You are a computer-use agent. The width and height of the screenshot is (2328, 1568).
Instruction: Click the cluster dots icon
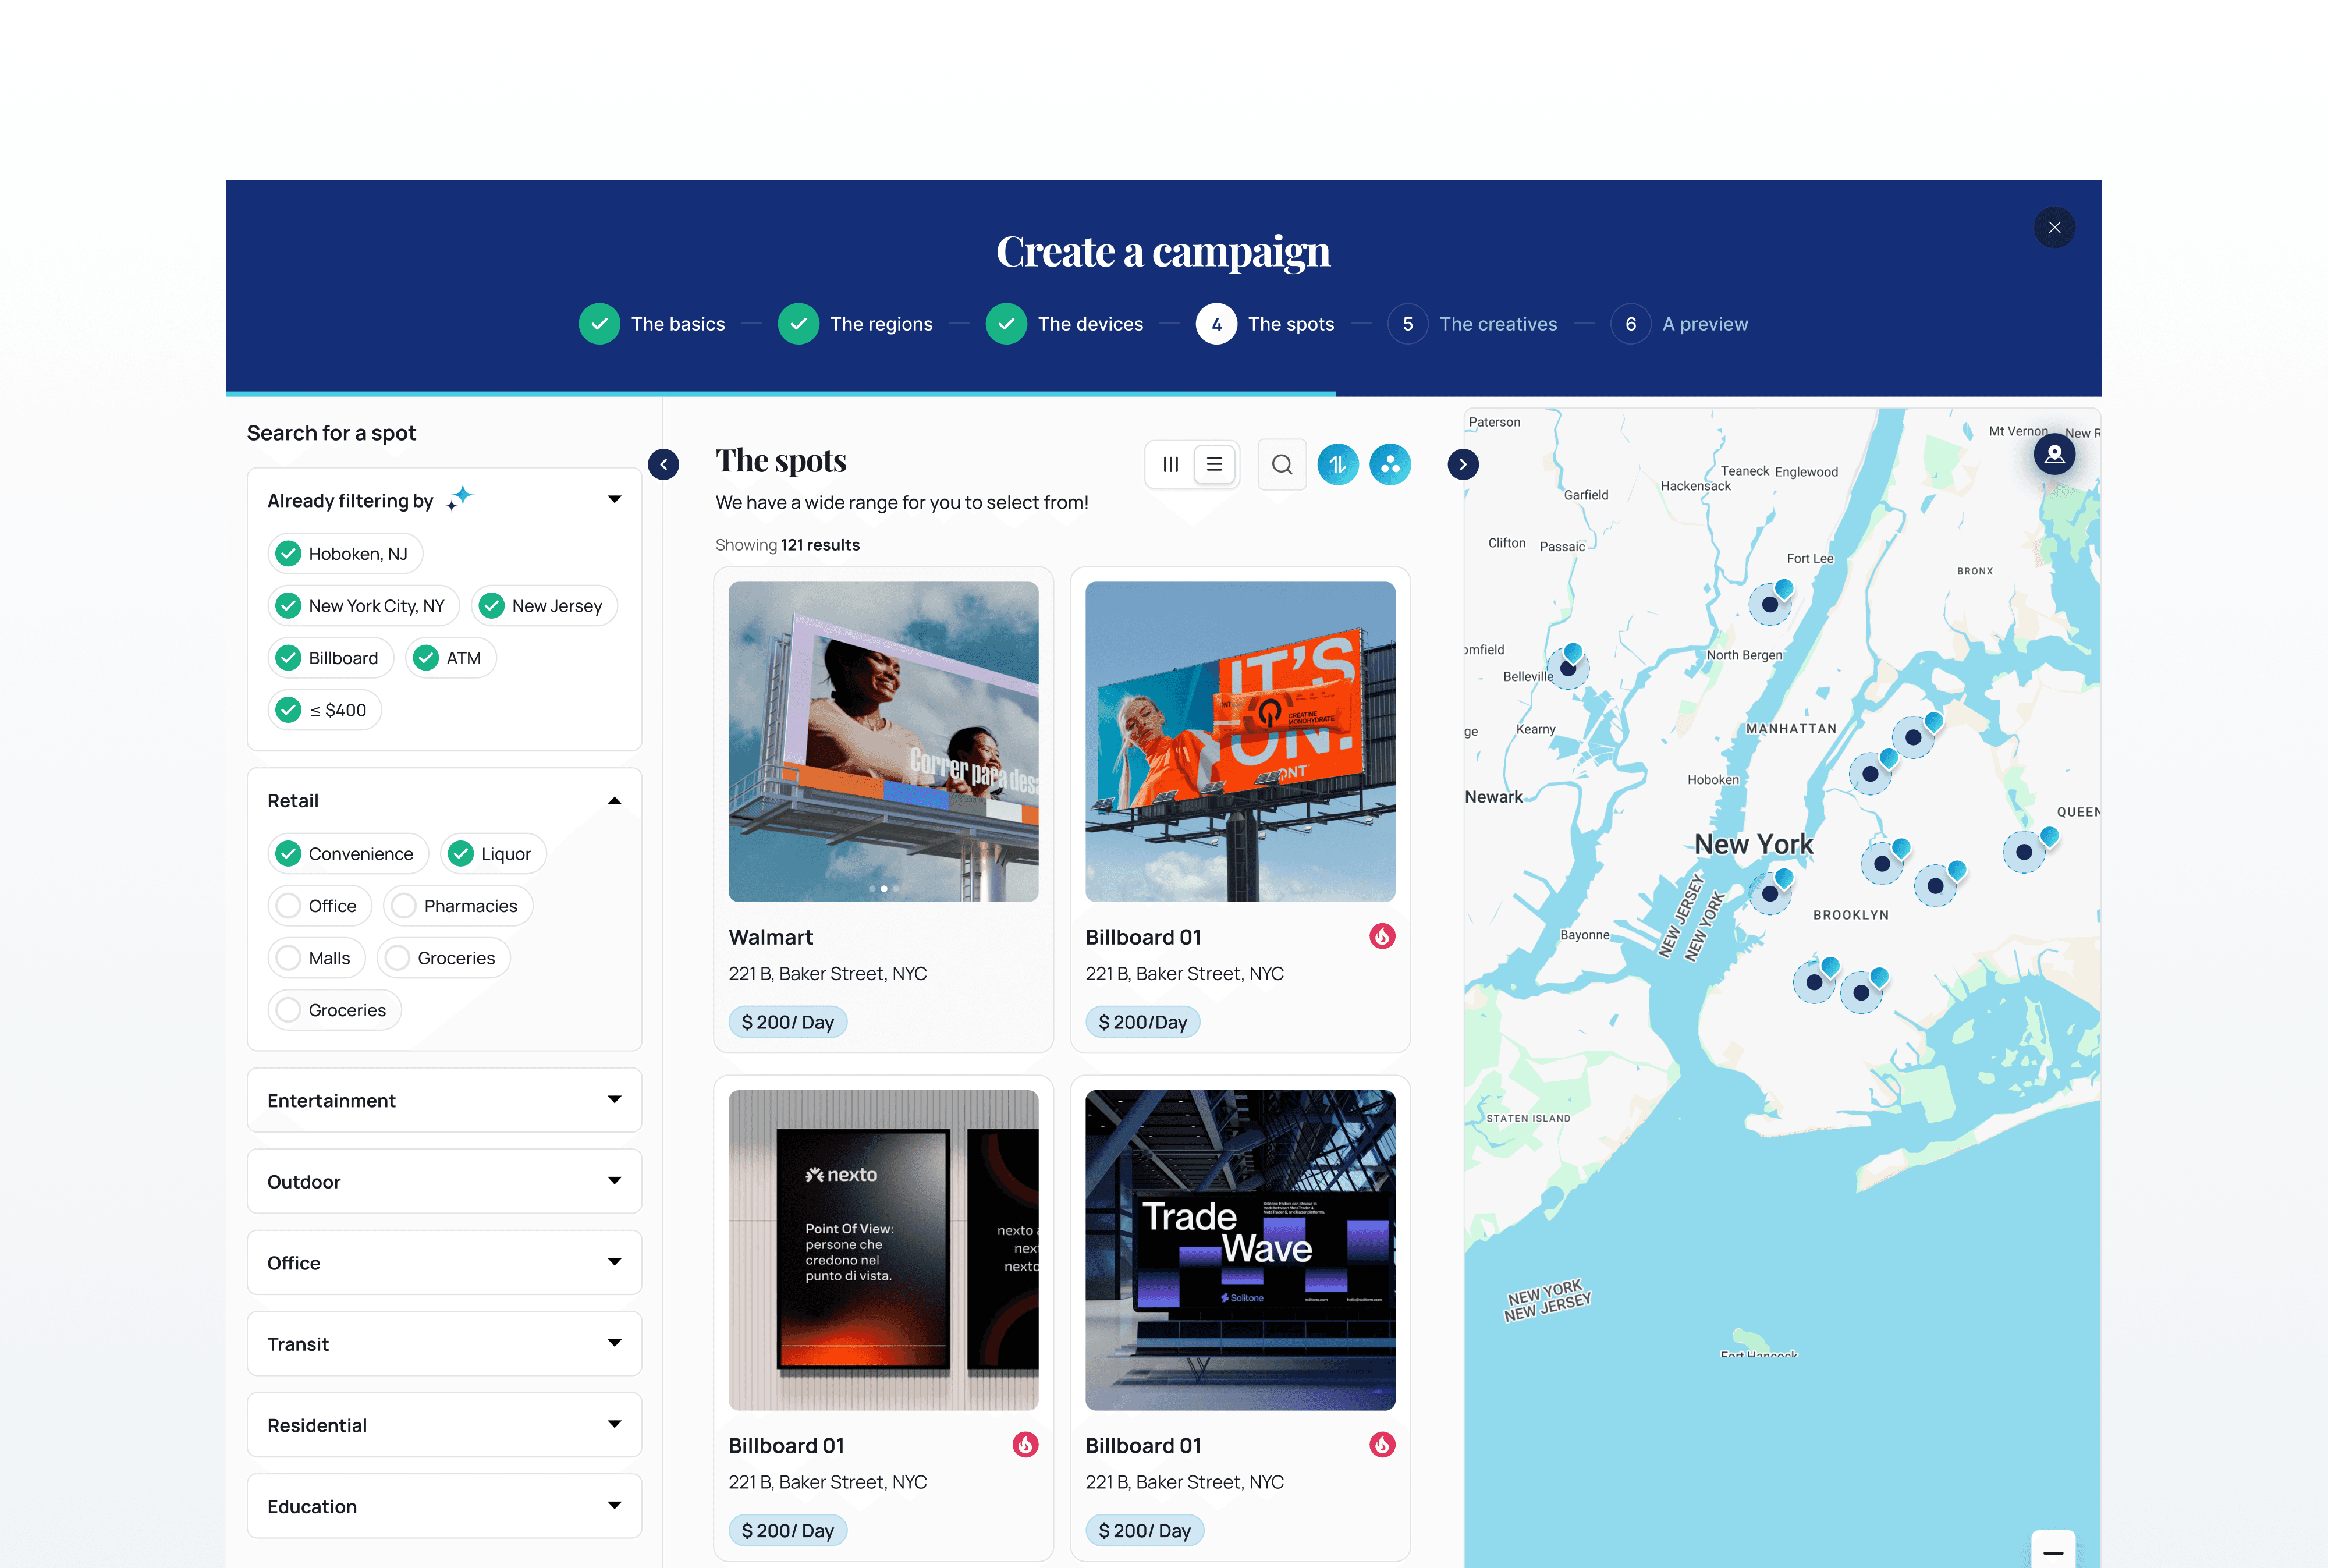[x=1389, y=464]
